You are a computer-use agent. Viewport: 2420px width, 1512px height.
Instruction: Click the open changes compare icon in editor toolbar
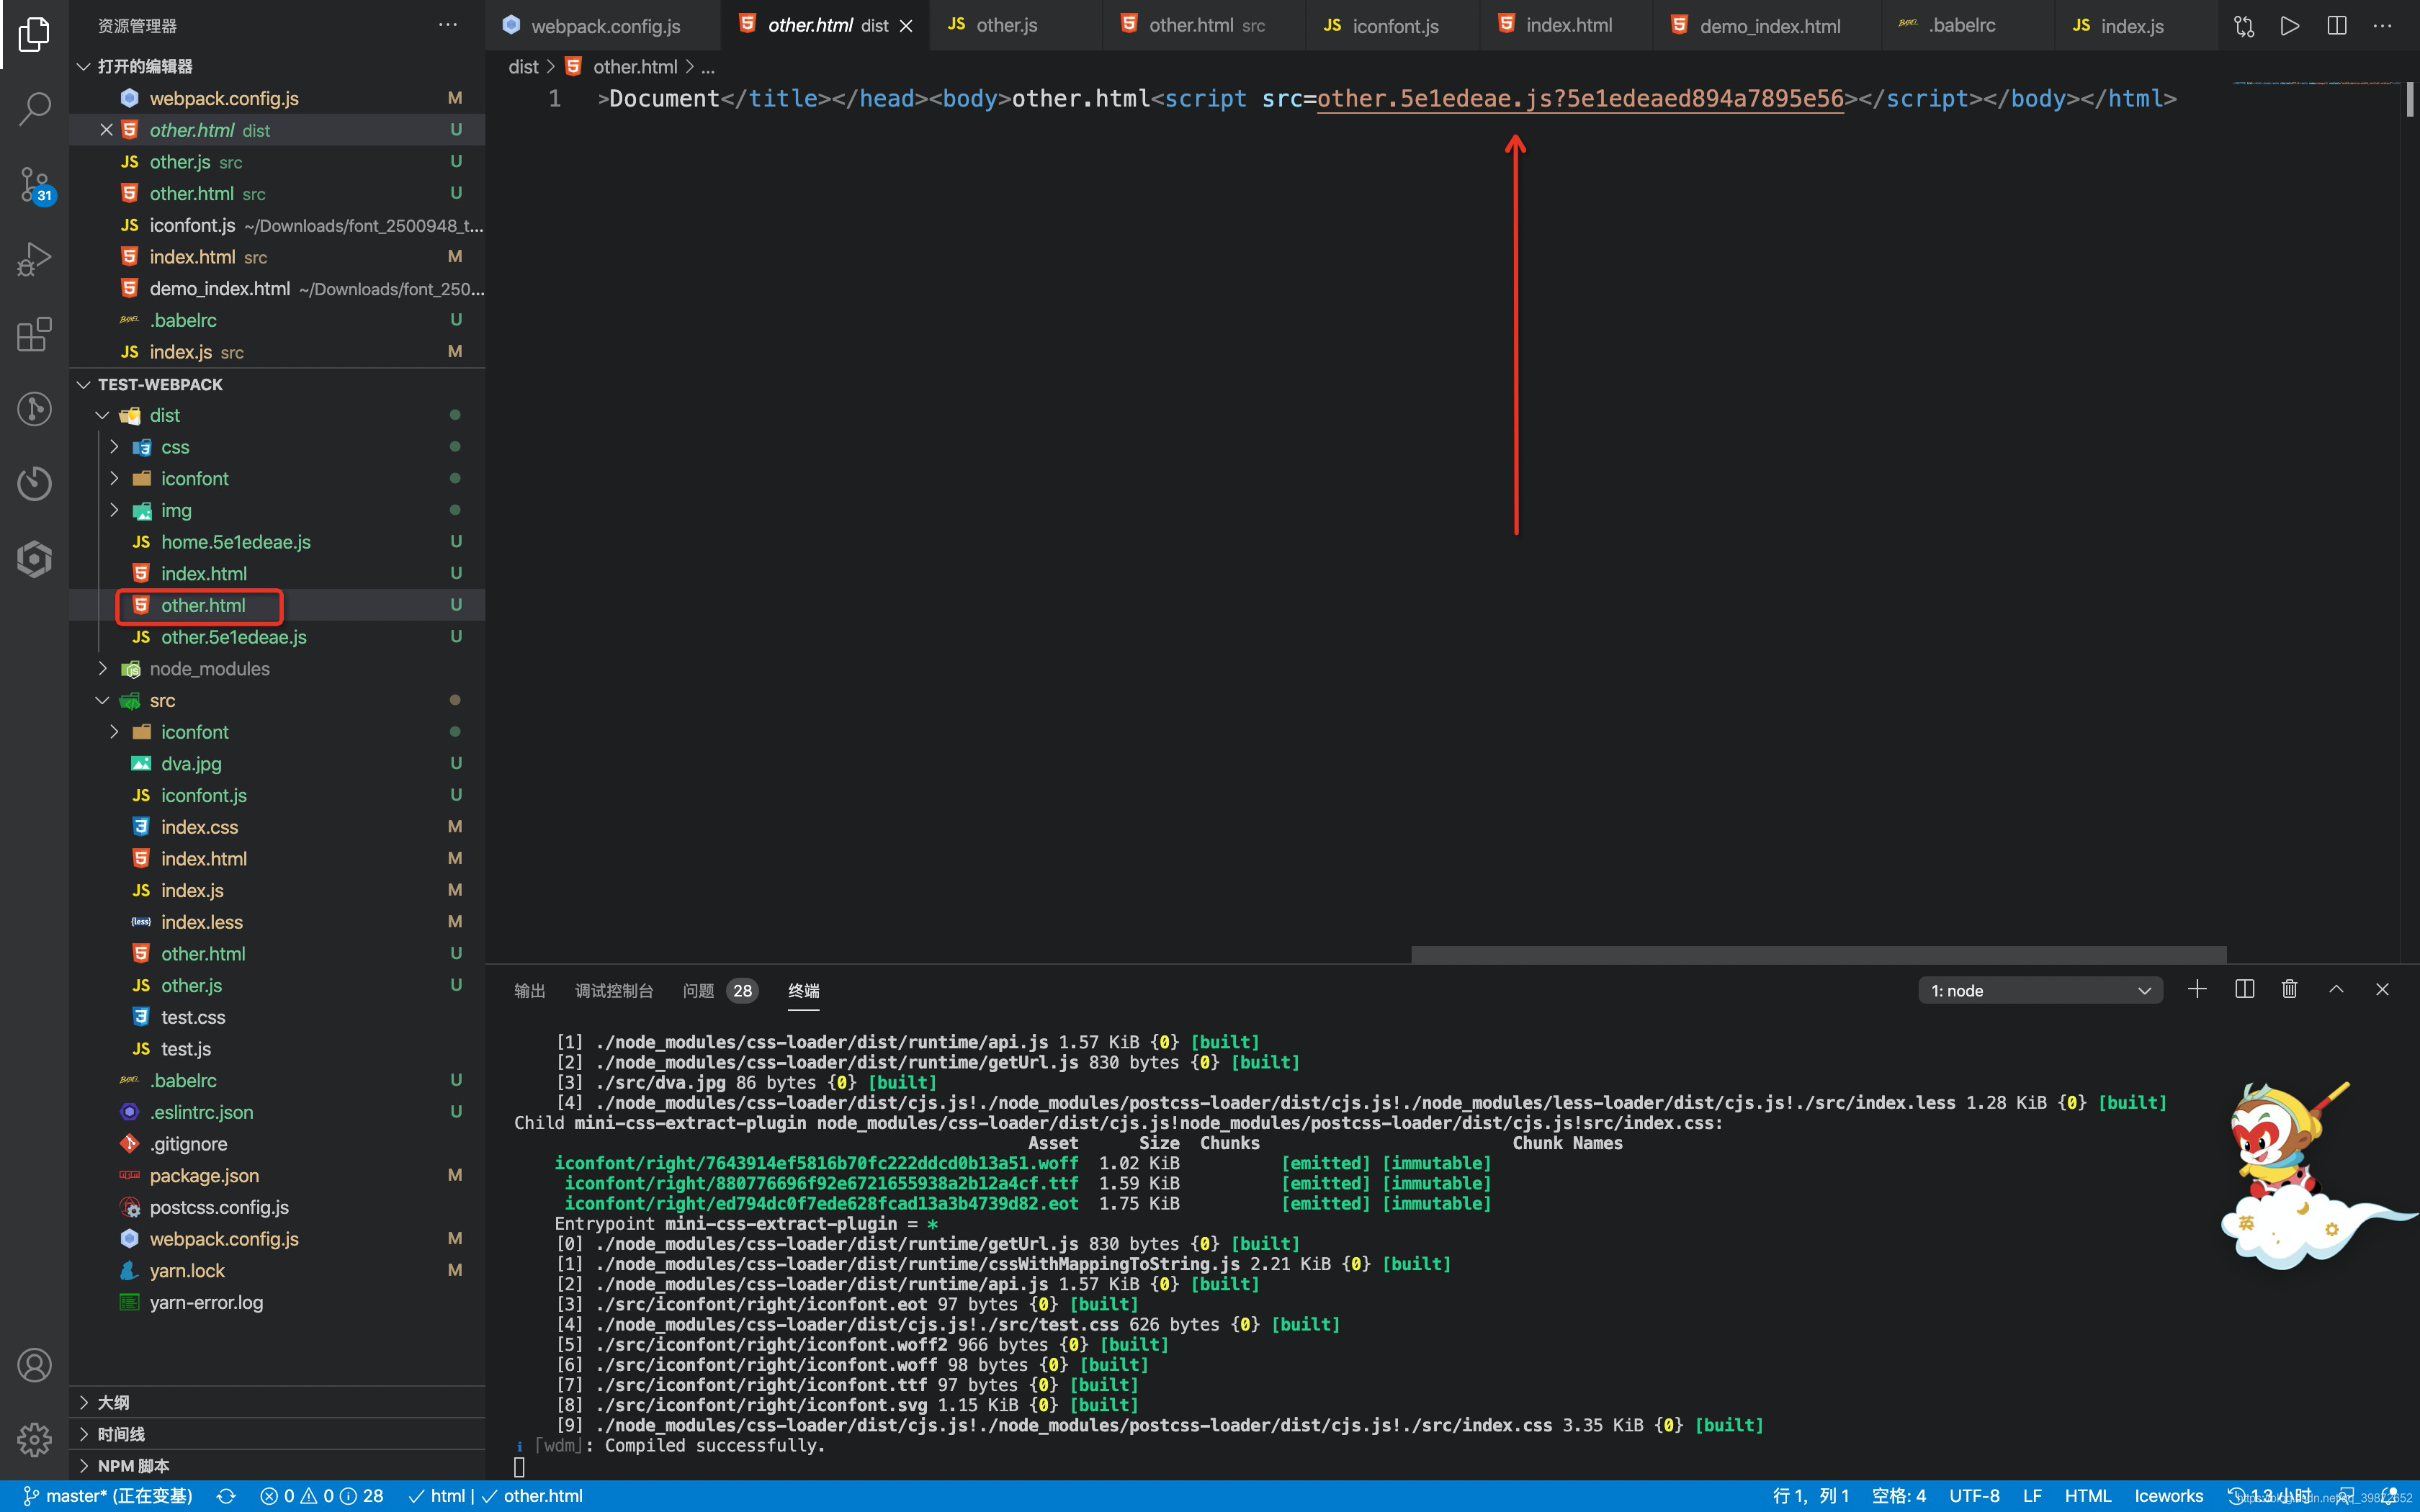(2244, 26)
